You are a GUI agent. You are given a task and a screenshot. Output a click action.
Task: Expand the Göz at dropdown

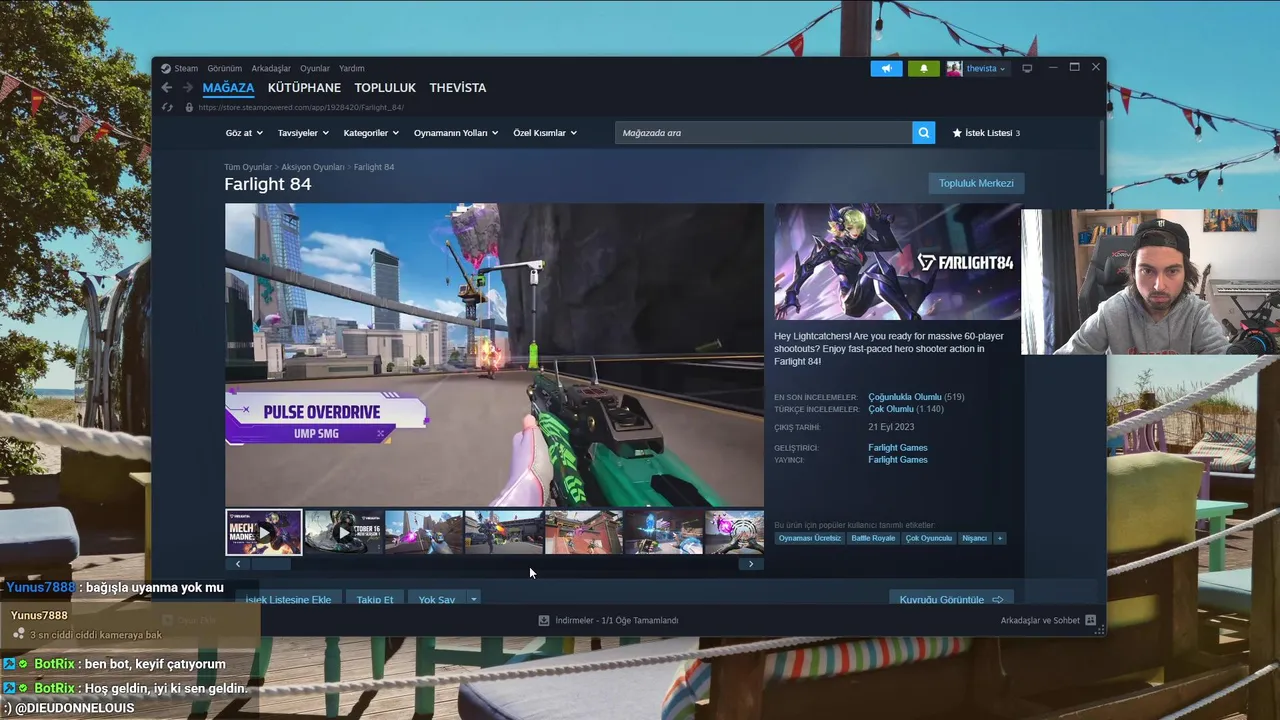(244, 133)
